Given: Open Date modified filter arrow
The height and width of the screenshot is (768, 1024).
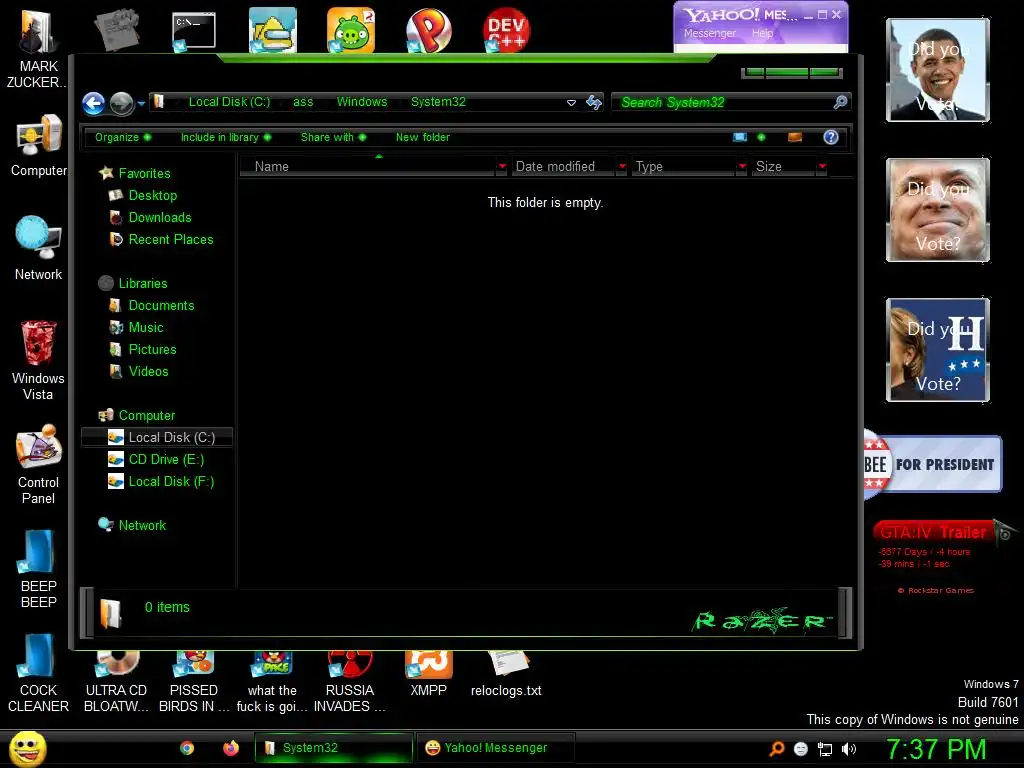Looking at the screenshot, I should click(x=622, y=167).
